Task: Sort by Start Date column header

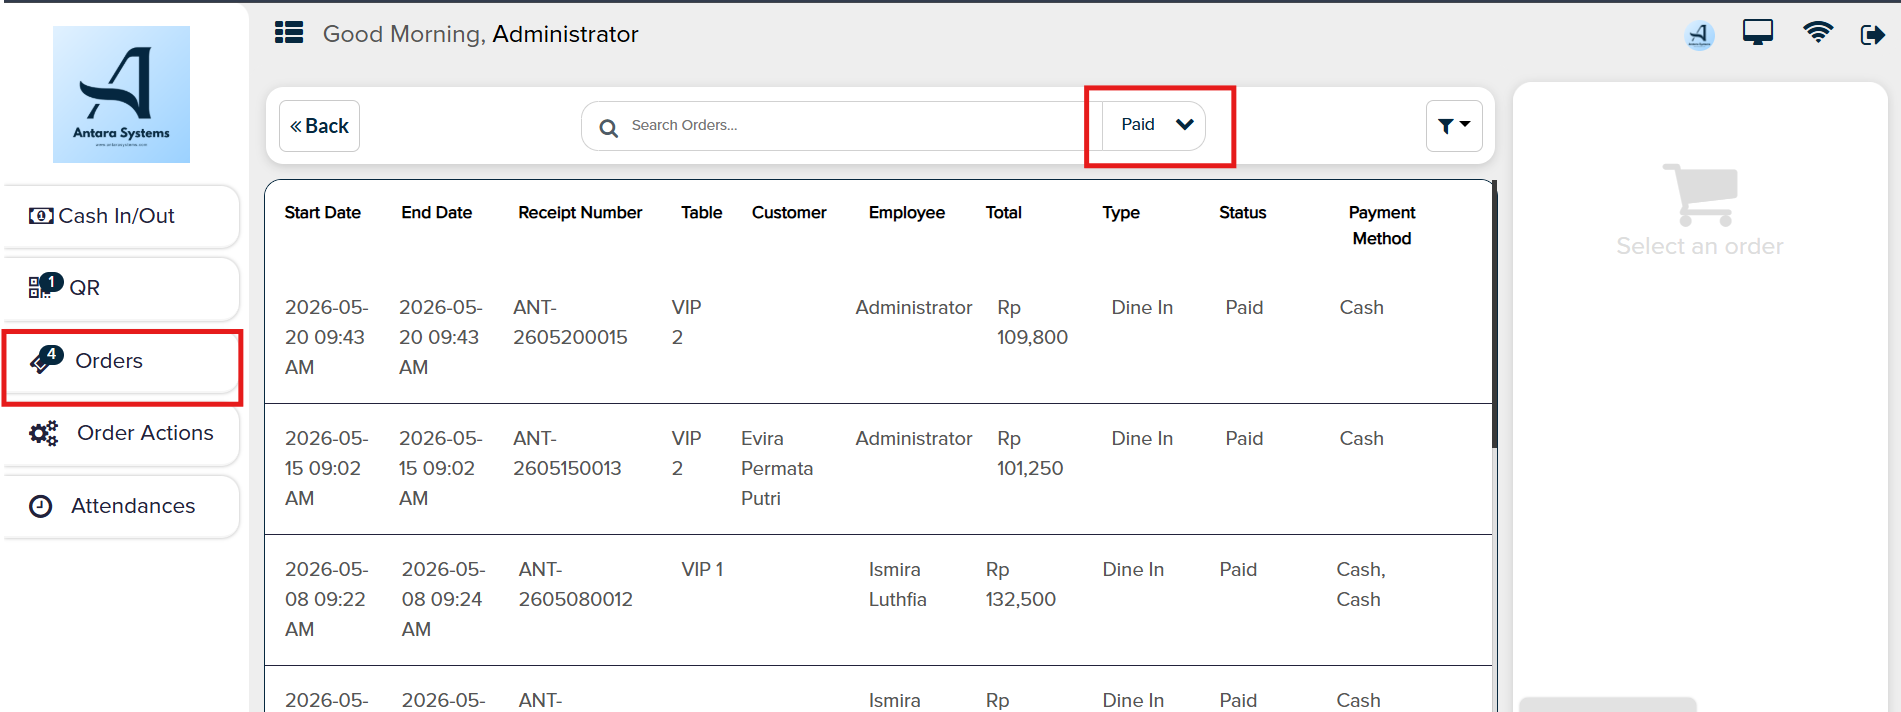Action: [322, 212]
